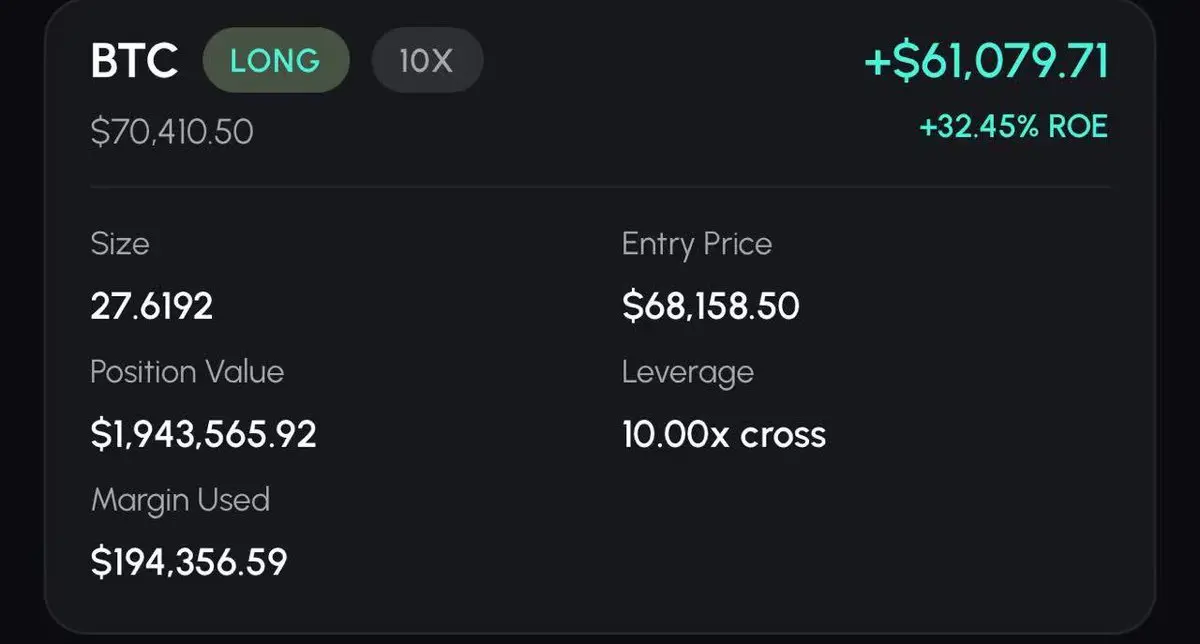Select the Entry Price label
This screenshot has height=644, width=1200.
696,244
